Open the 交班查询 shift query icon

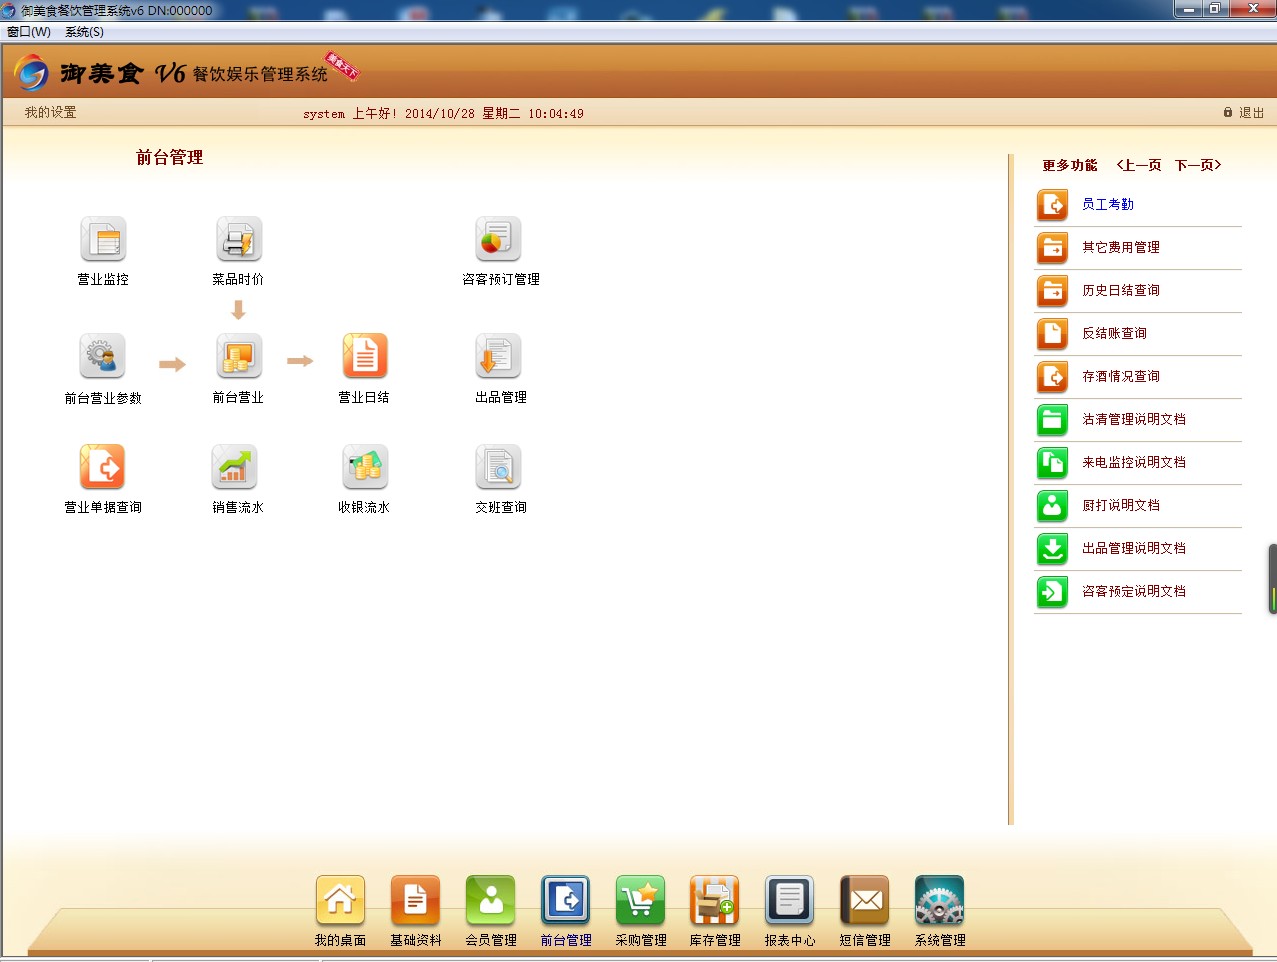(498, 467)
